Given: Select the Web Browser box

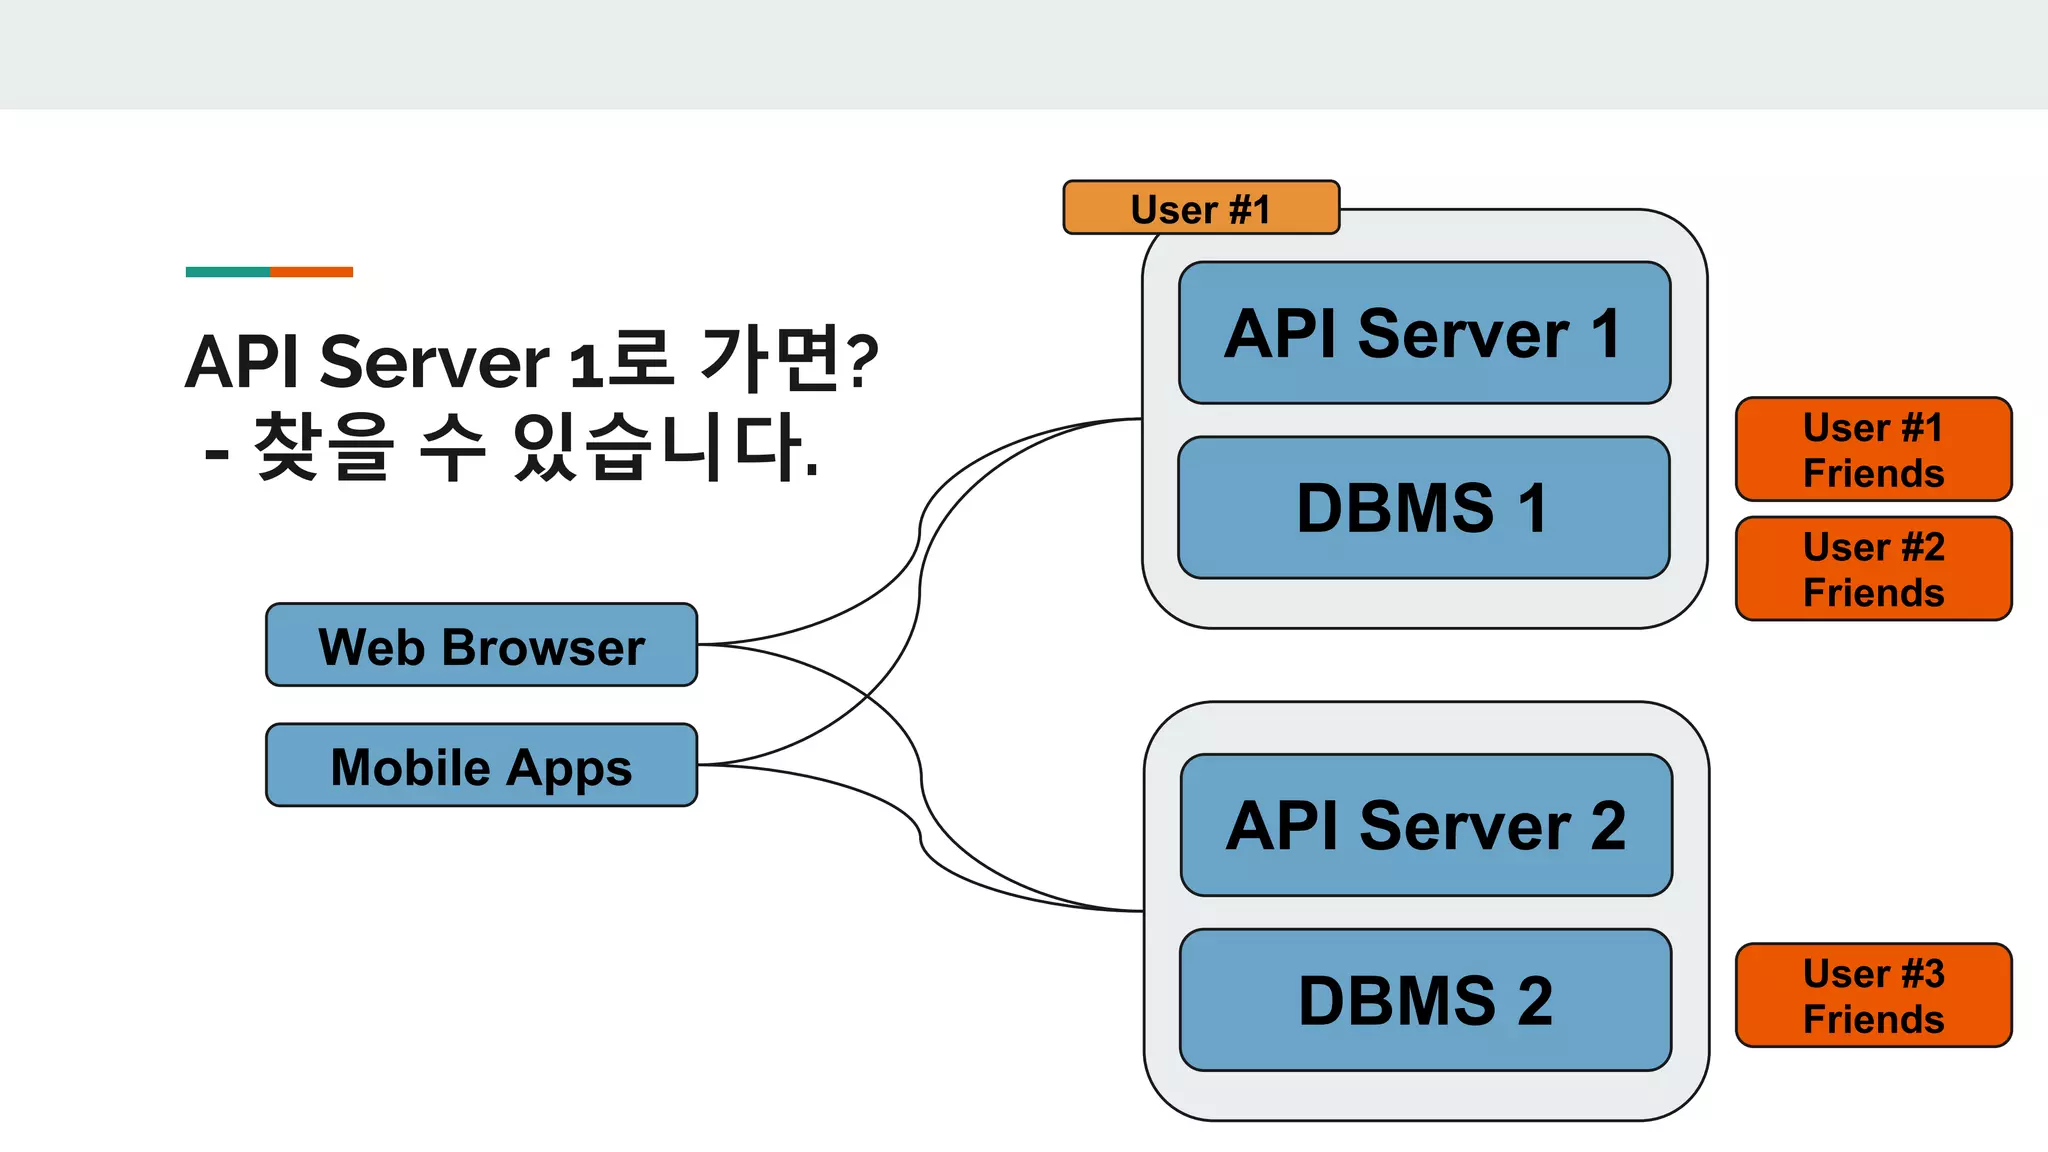Looking at the screenshot, I should tap(481, 645).
